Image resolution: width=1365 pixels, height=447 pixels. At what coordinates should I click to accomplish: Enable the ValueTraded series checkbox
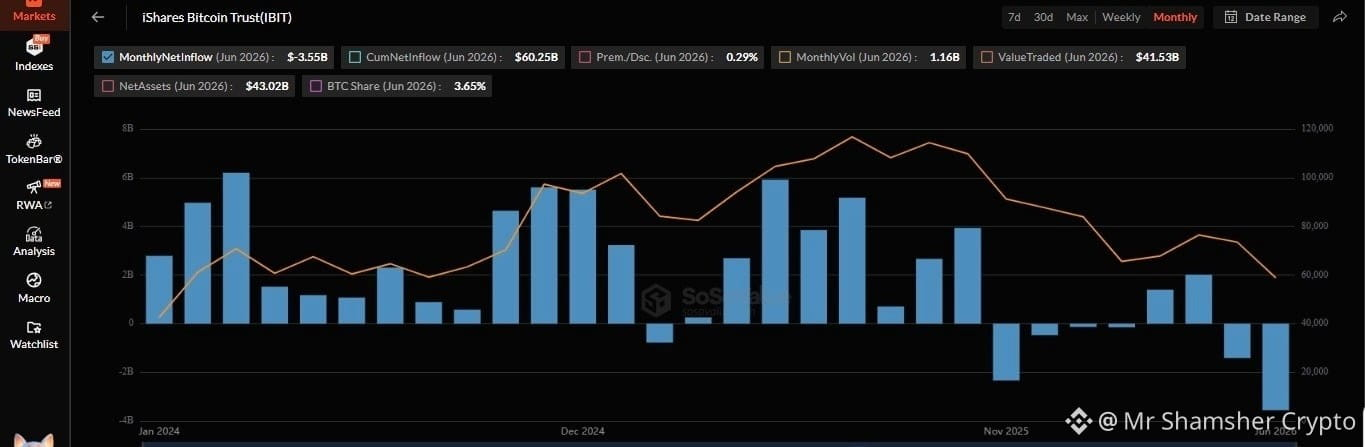pos(987,57)
